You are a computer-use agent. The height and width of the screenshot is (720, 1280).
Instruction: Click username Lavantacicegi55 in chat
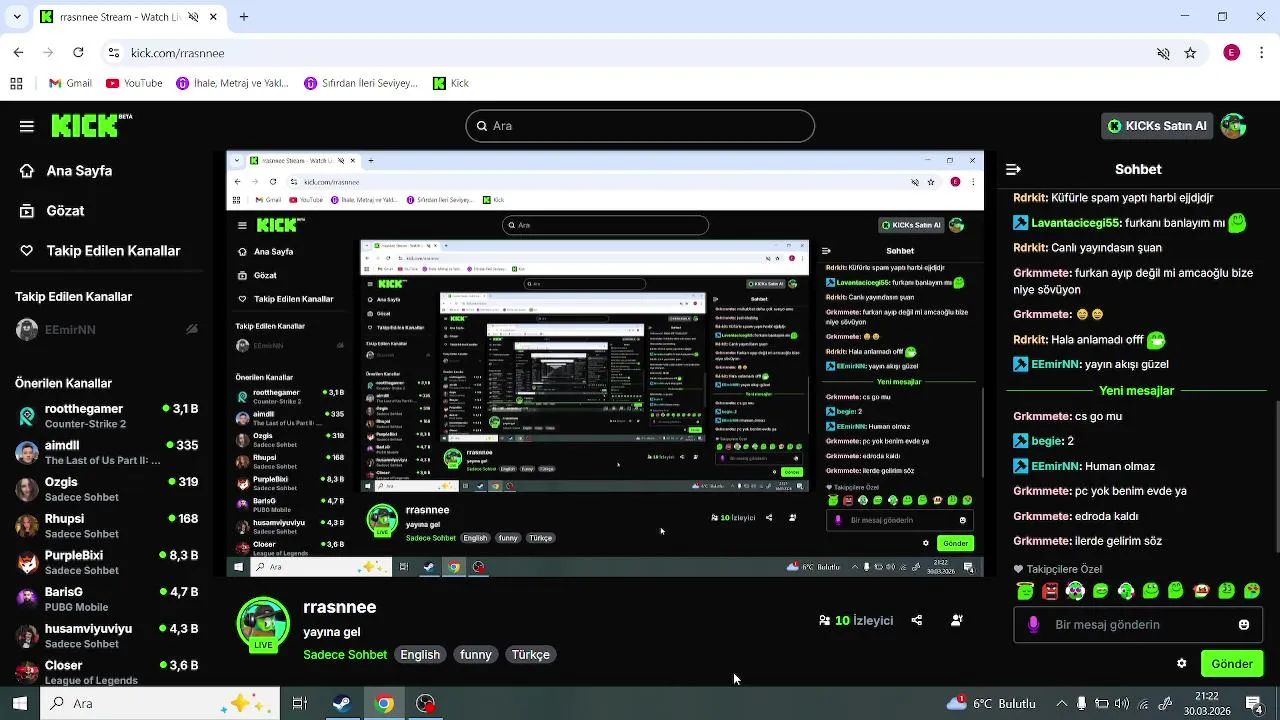pos(1077,224)
